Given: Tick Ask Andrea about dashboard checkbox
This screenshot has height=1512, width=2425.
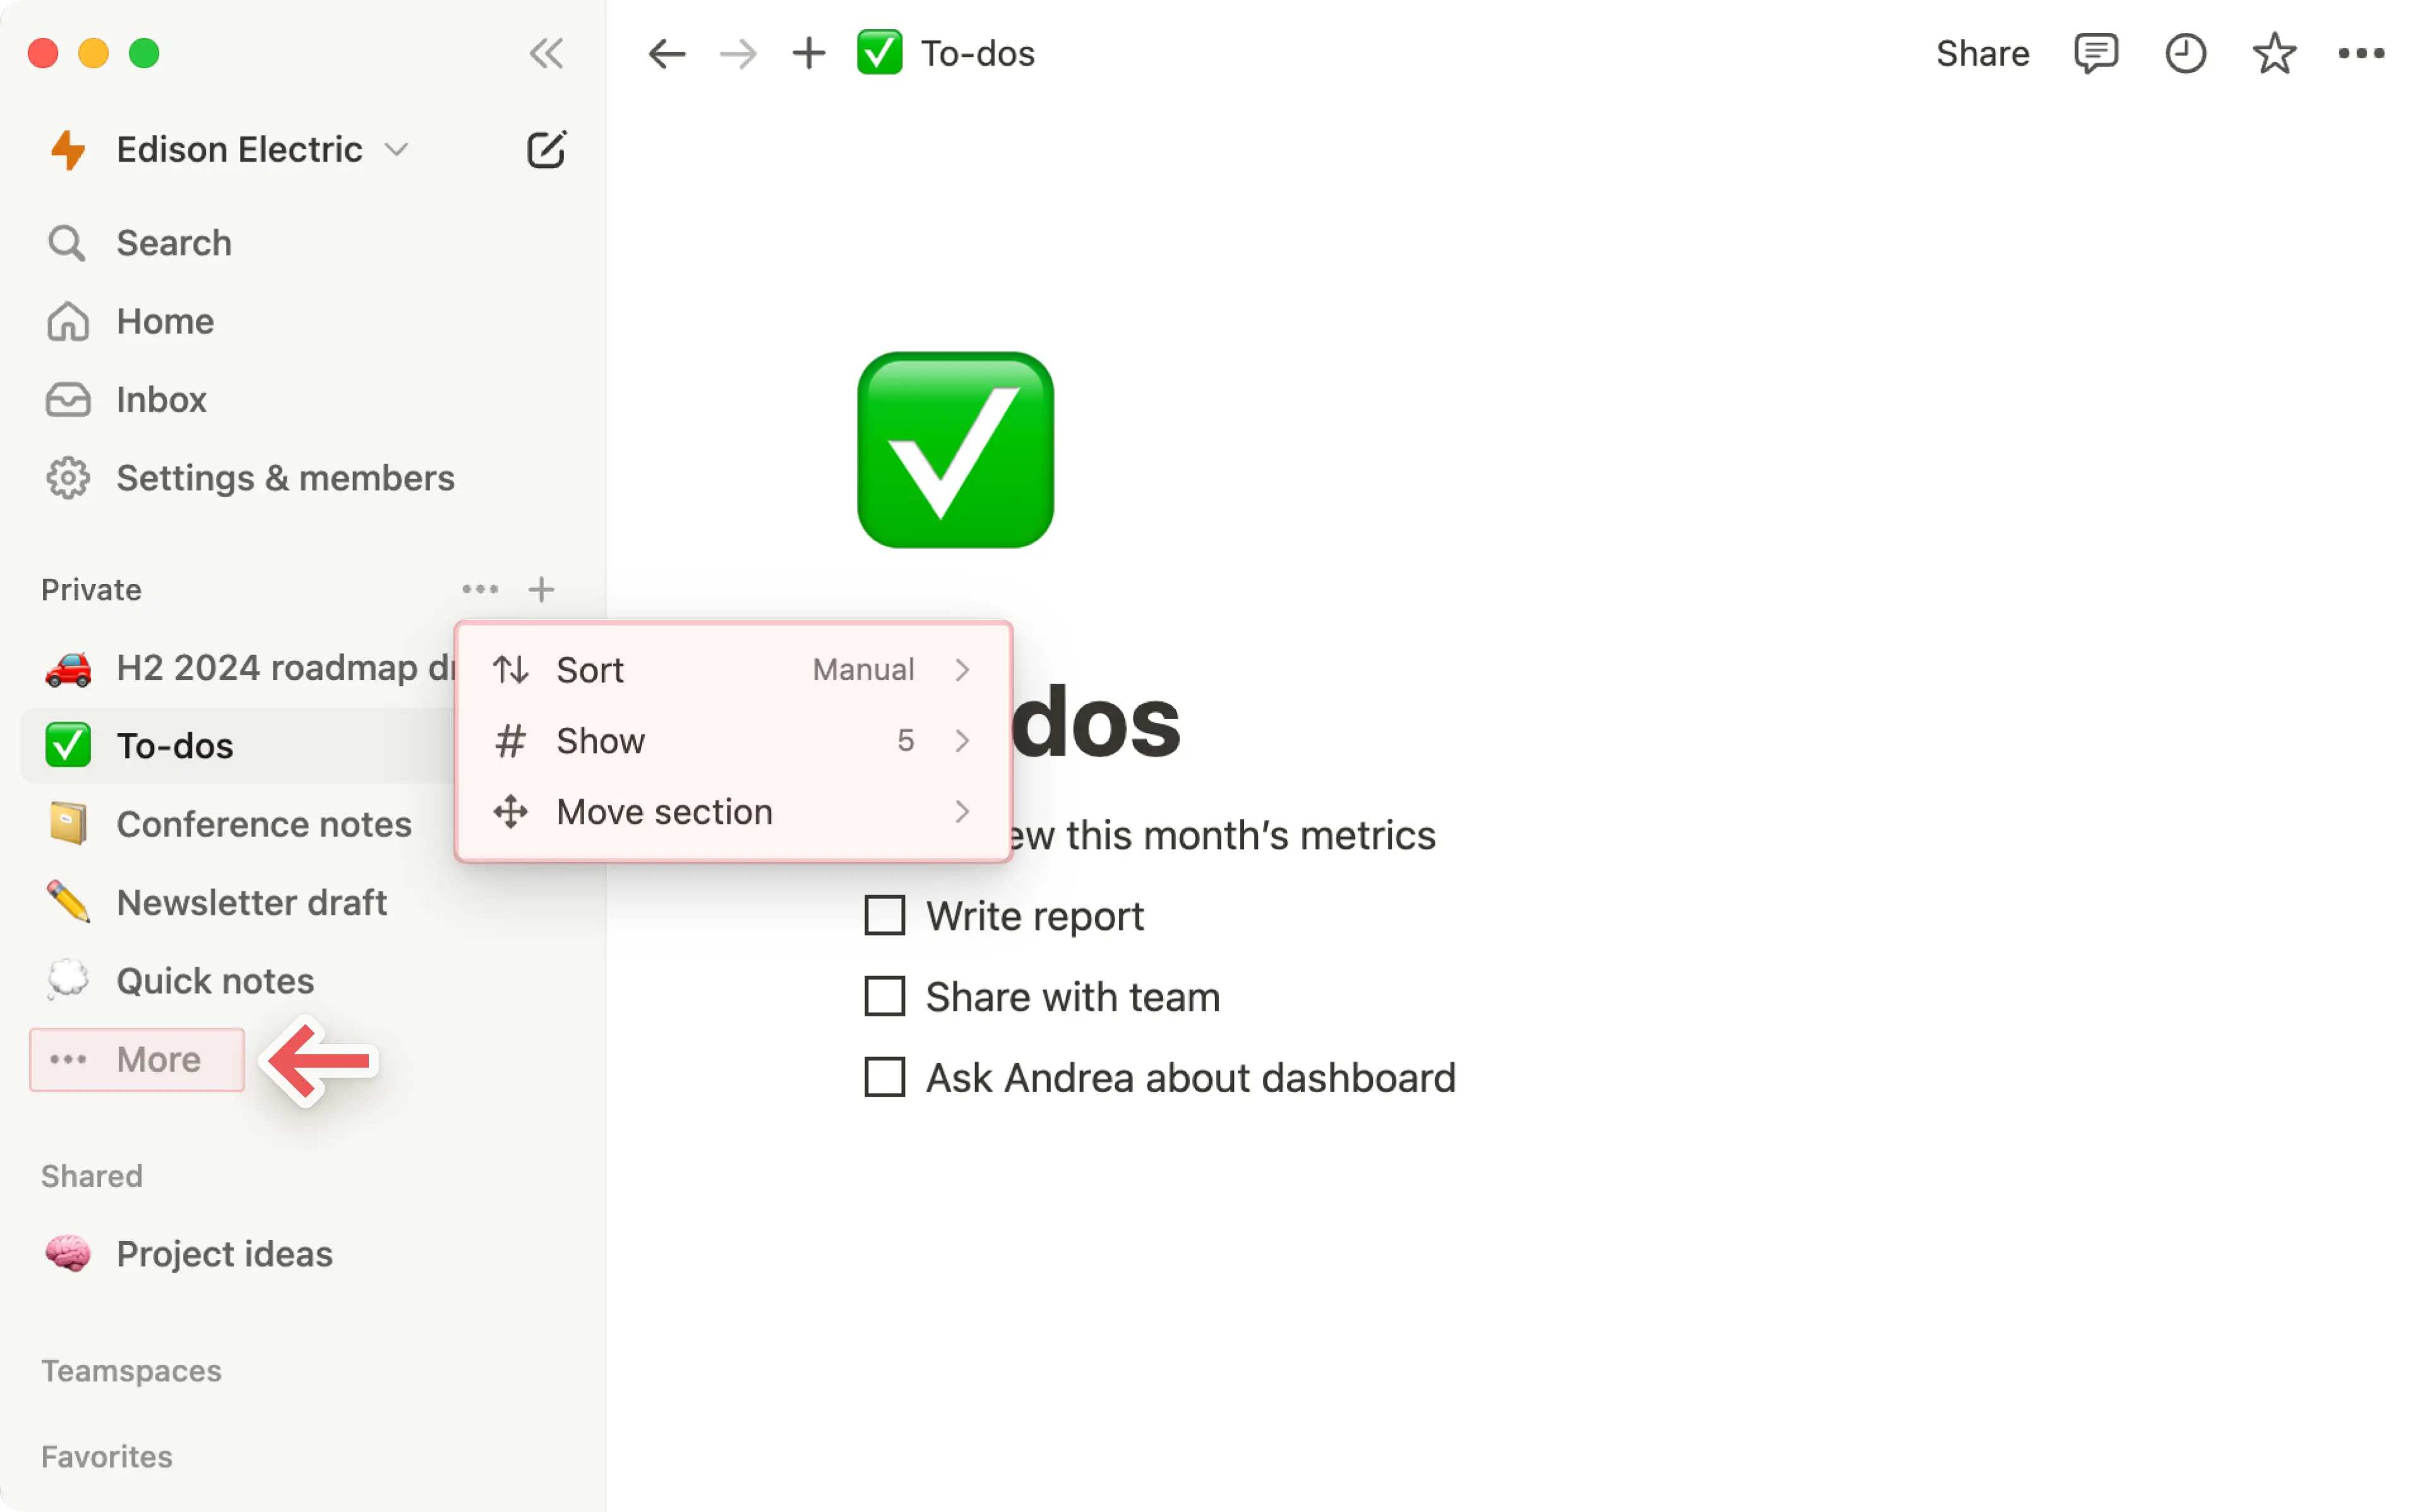Looking at the screenshot, I should pyautogui.click(x=885, y=1078).
